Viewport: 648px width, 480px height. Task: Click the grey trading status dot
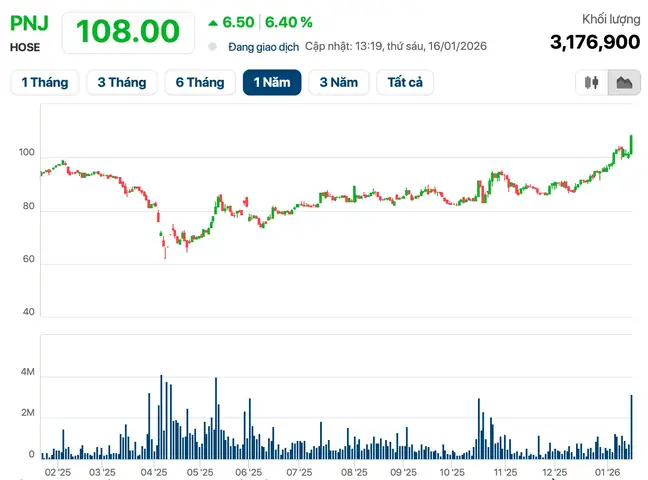click(212, 47)
